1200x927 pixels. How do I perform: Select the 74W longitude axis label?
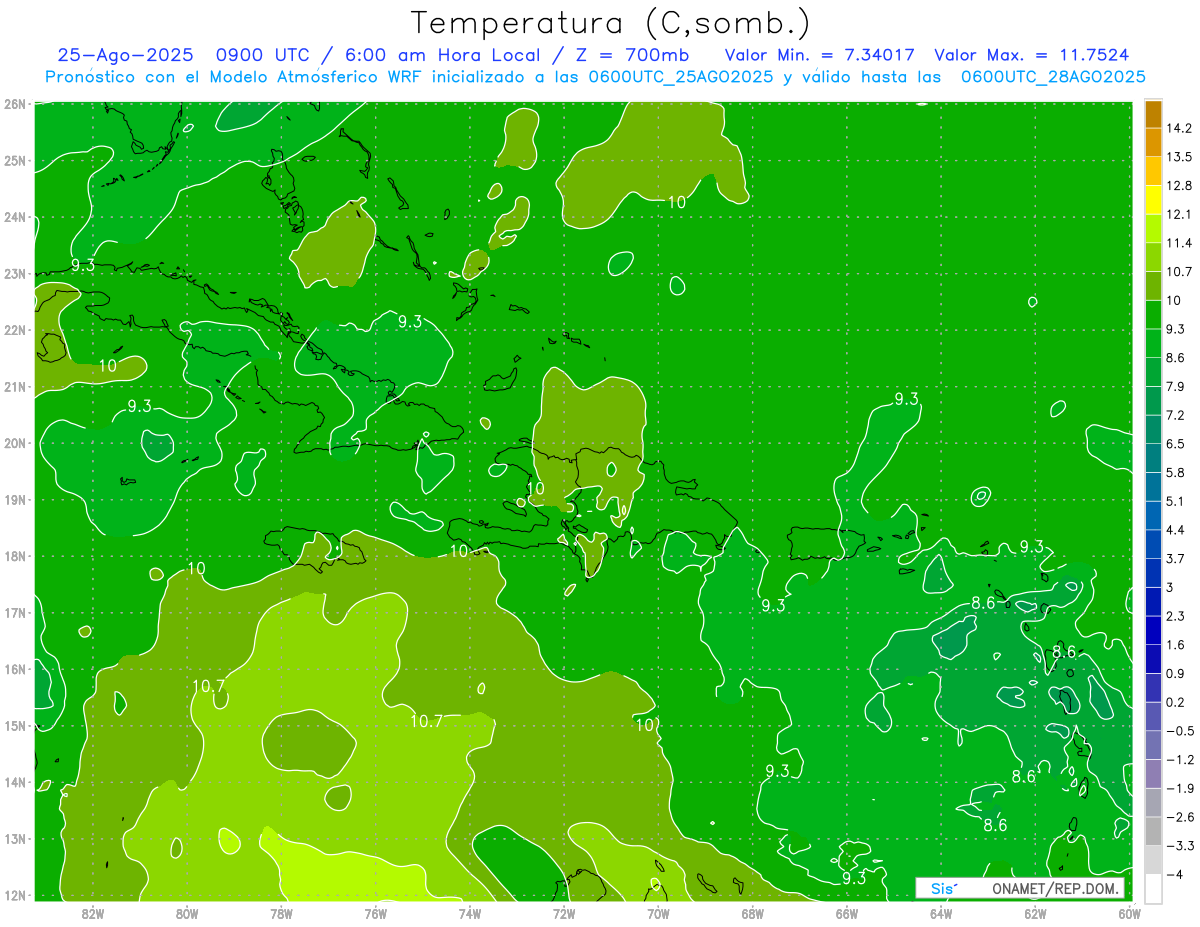click(x=469, y=913)
